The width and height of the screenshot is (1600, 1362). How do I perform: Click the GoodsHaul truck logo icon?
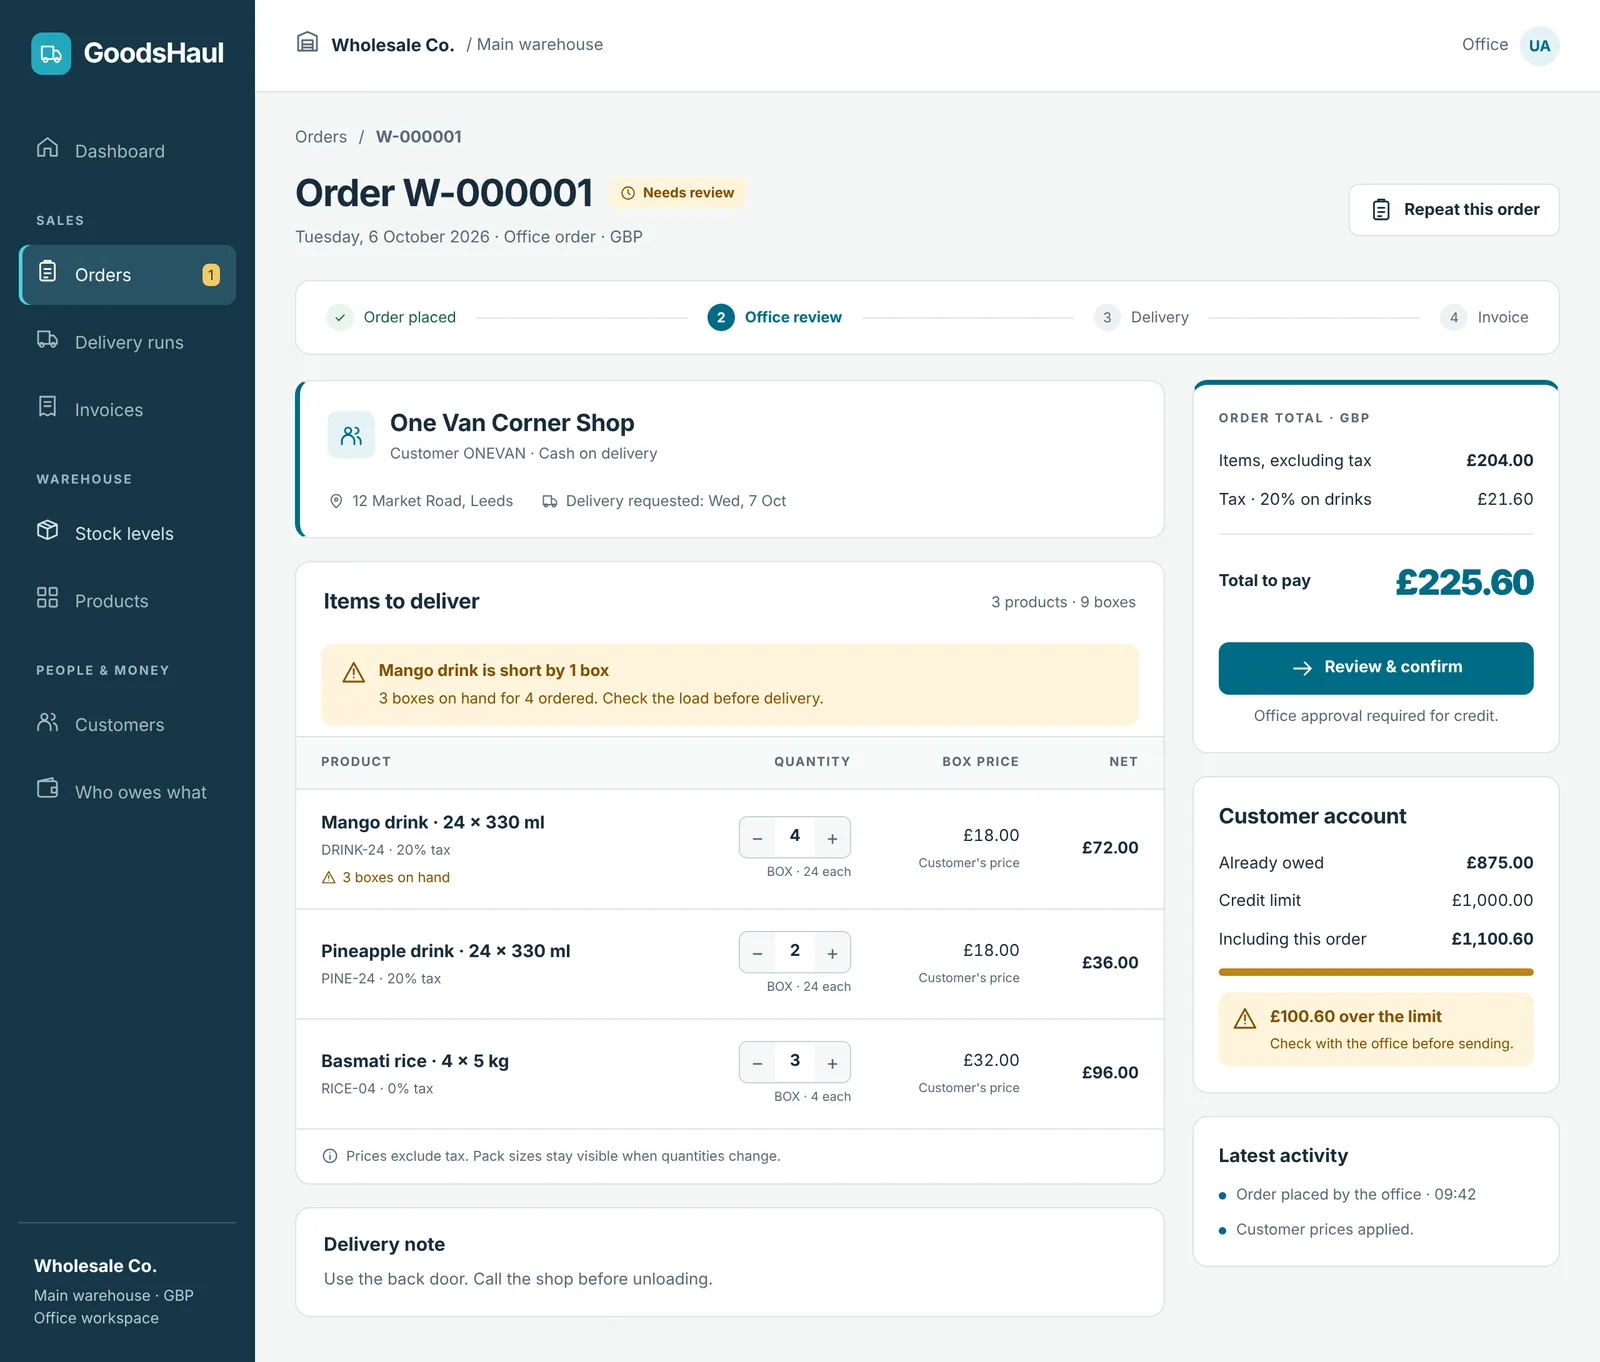[51, 53]
